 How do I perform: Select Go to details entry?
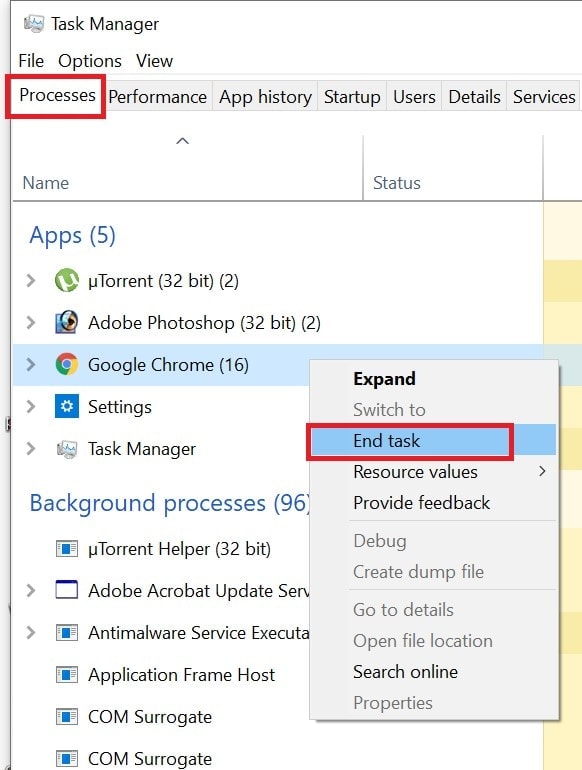click(x=434, y=609)
